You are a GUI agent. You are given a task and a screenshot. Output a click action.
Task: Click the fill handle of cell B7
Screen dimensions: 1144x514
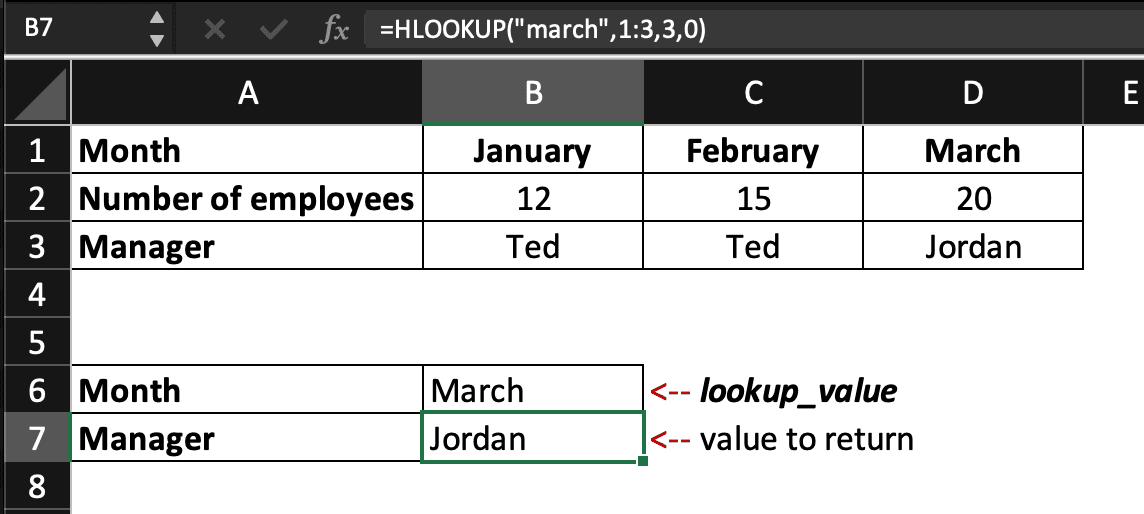point(641,461)
